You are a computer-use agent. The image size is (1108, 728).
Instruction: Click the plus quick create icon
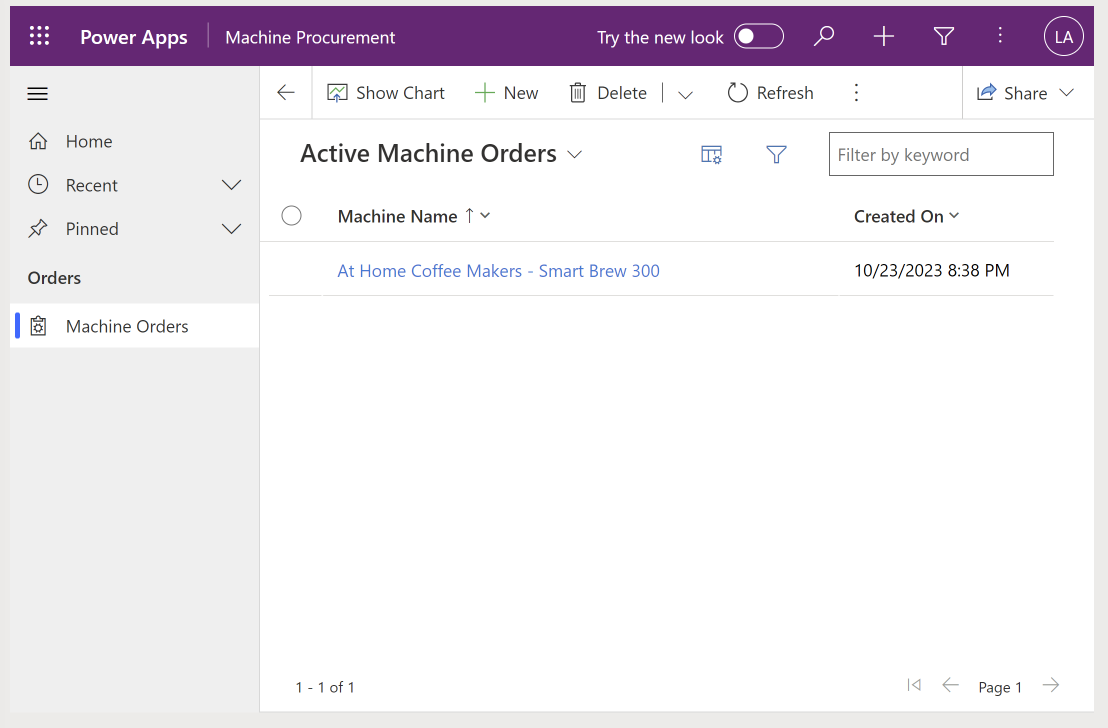883,36
